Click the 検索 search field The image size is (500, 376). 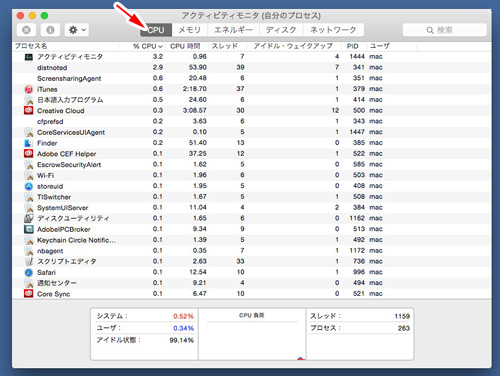[x=445, y=30]
